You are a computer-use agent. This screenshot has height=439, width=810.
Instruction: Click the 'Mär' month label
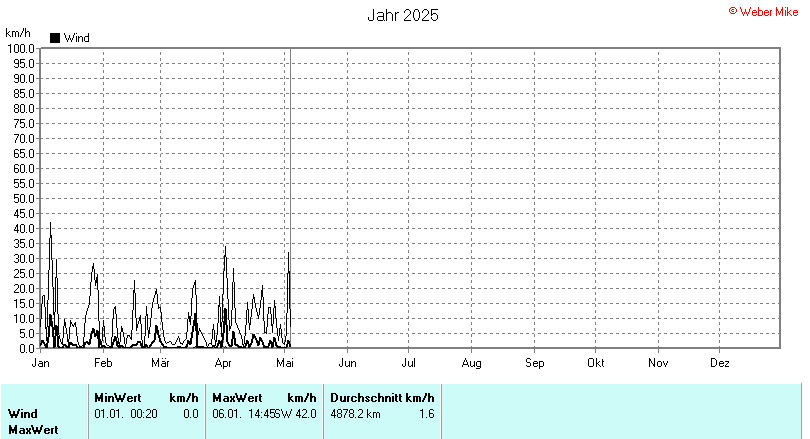point(160,363)
